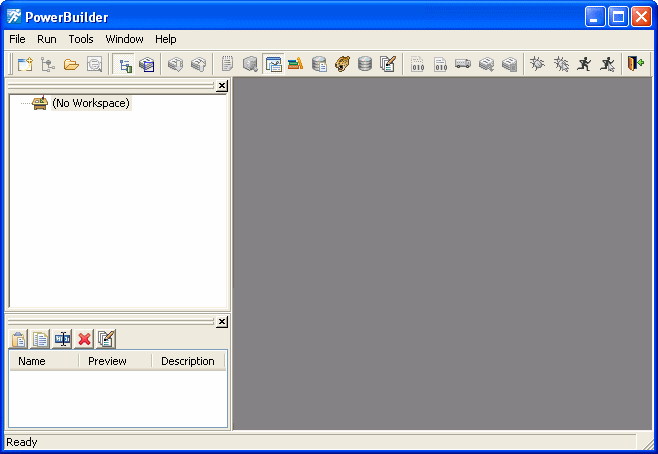Close the System Tree panel

coord(222,86)
